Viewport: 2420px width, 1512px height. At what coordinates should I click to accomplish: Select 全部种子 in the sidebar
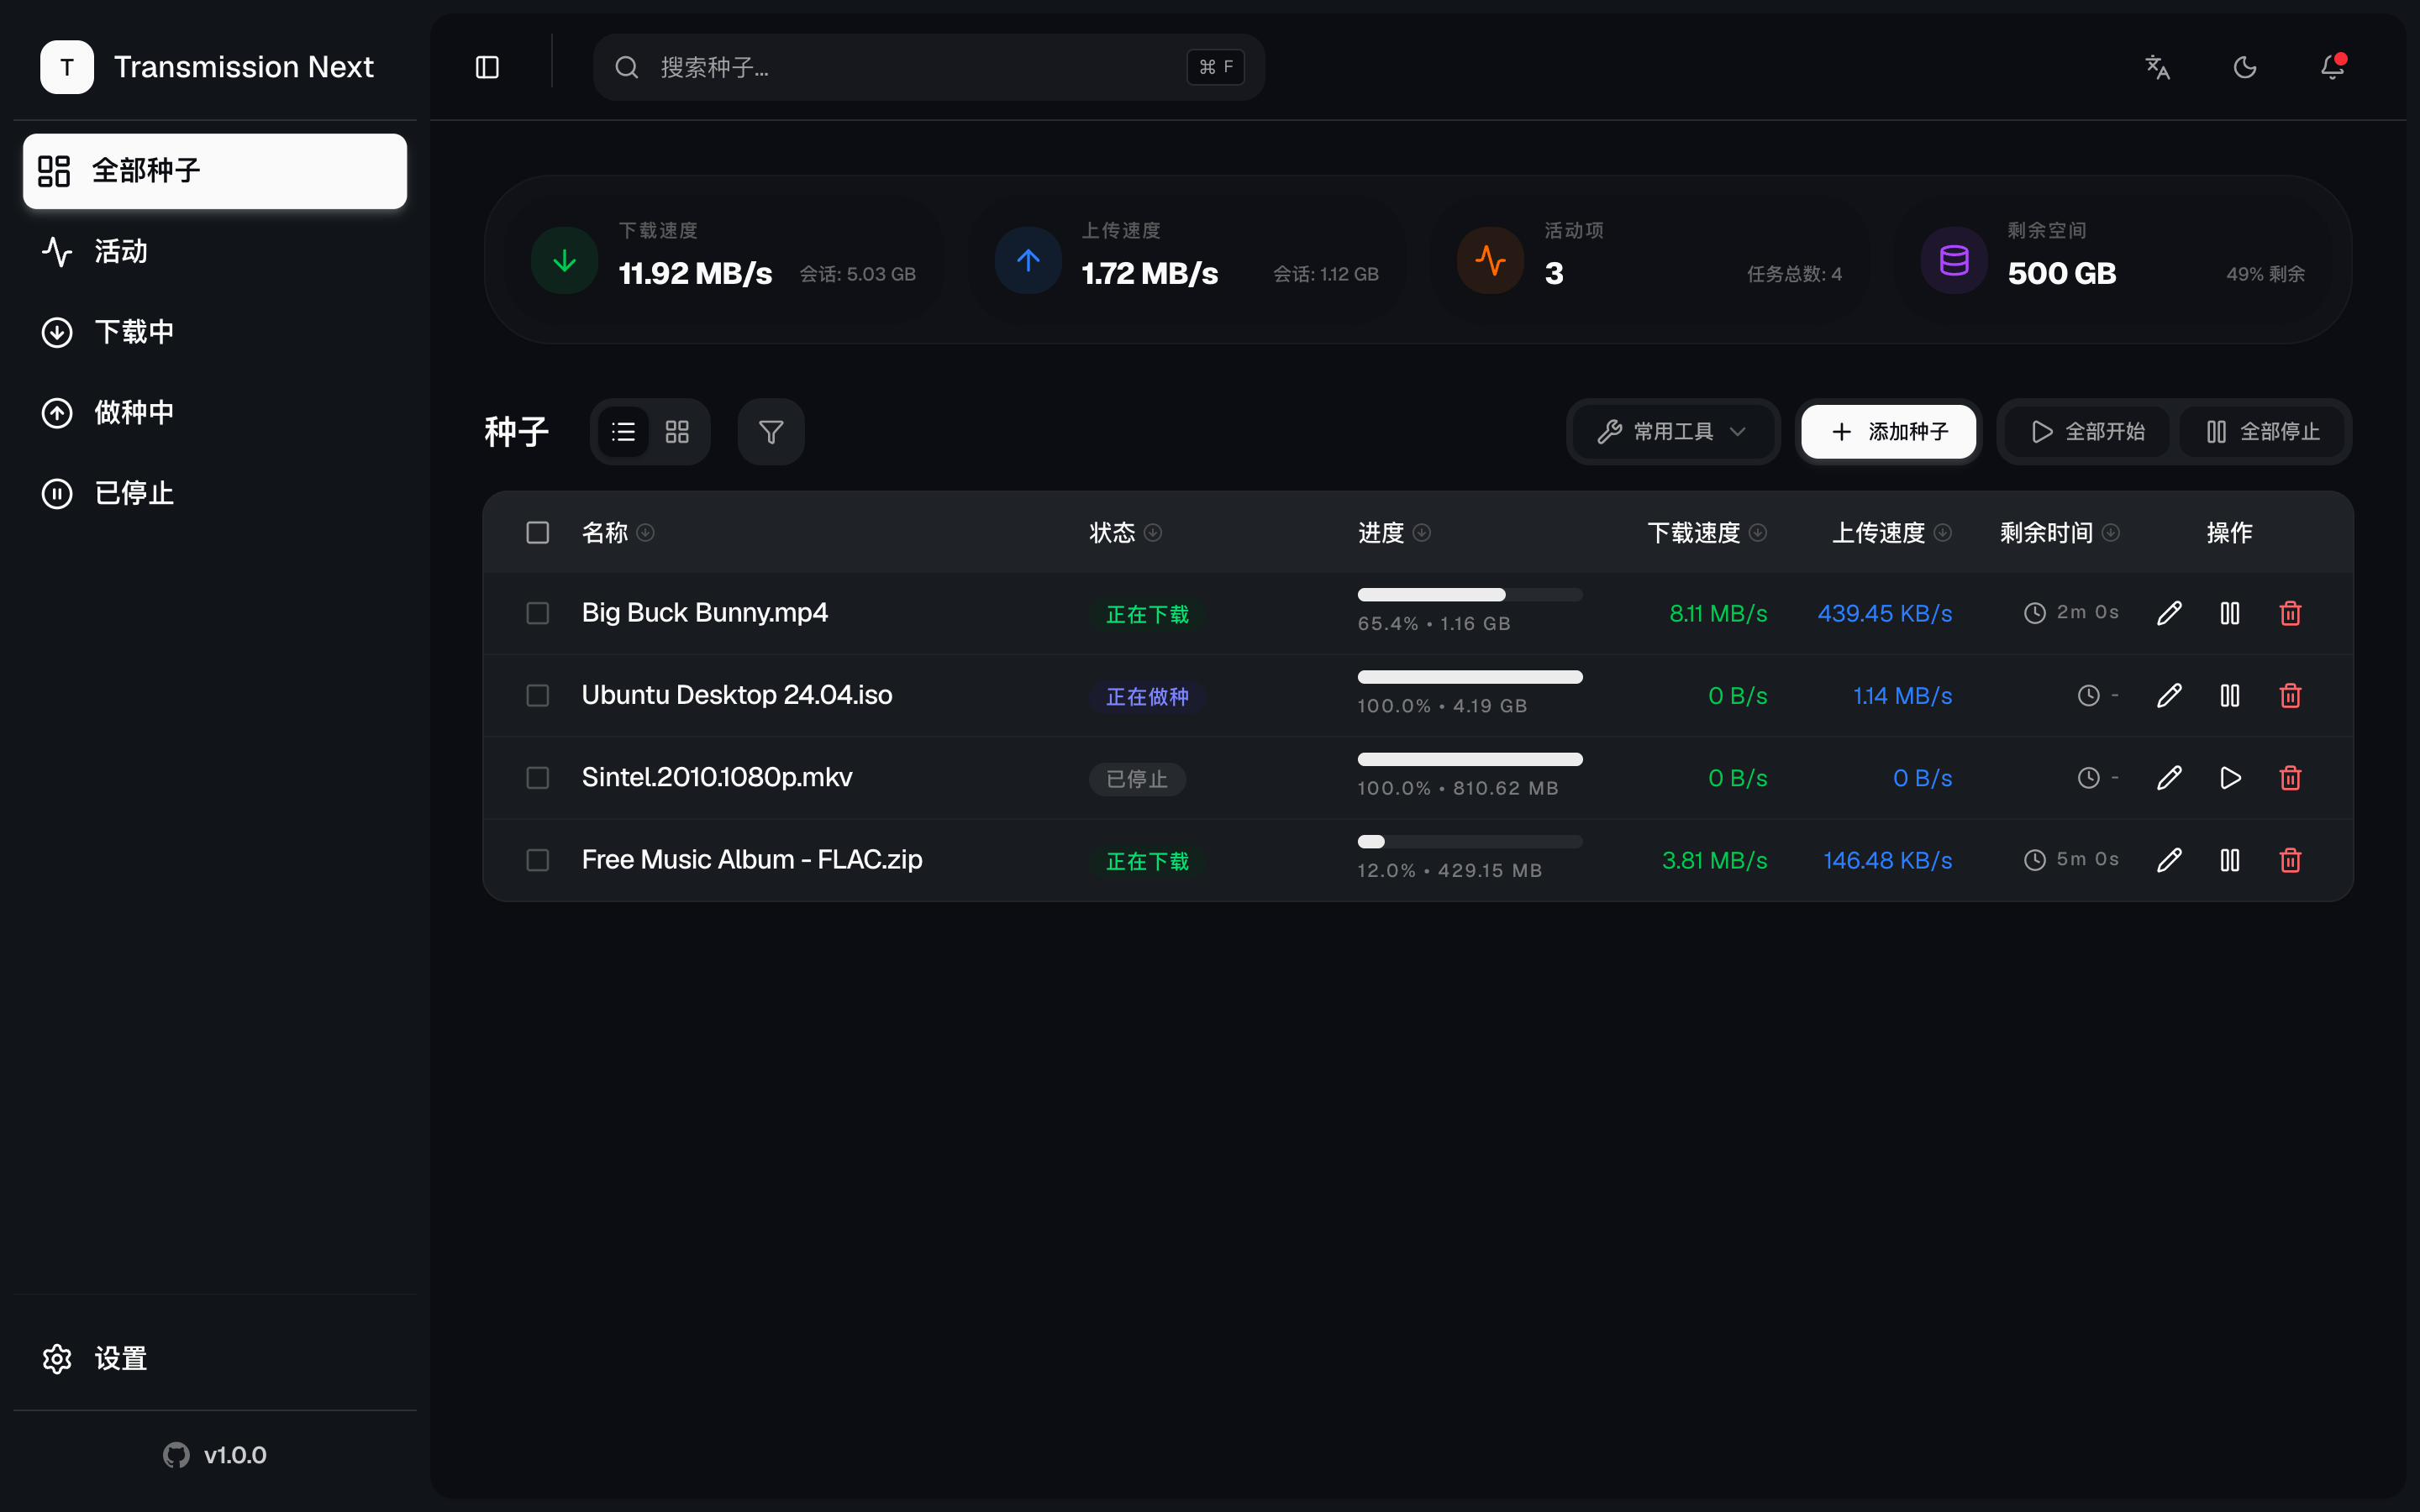point(215,171)
